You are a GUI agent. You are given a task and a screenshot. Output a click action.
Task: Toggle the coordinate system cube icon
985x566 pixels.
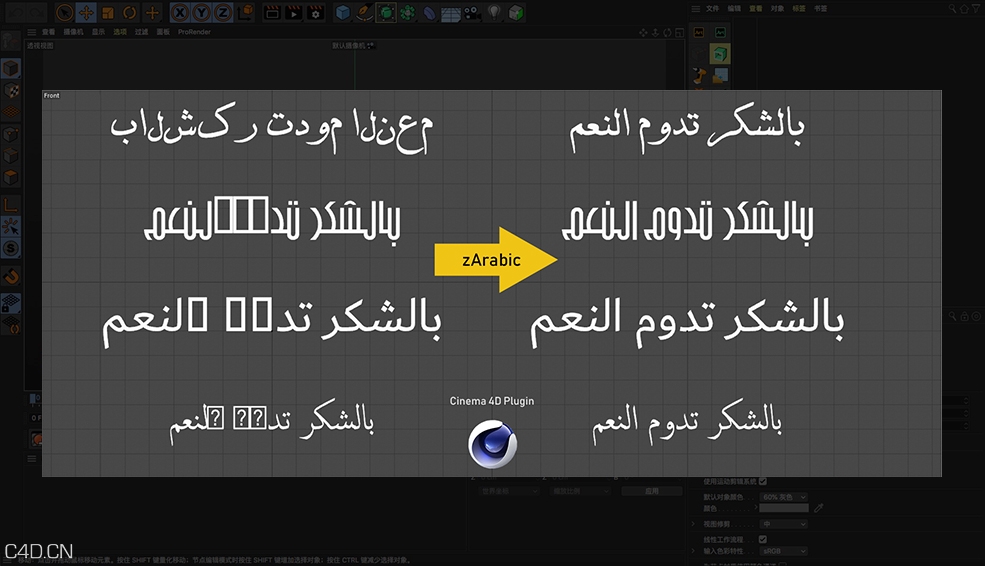pos(246,12)
